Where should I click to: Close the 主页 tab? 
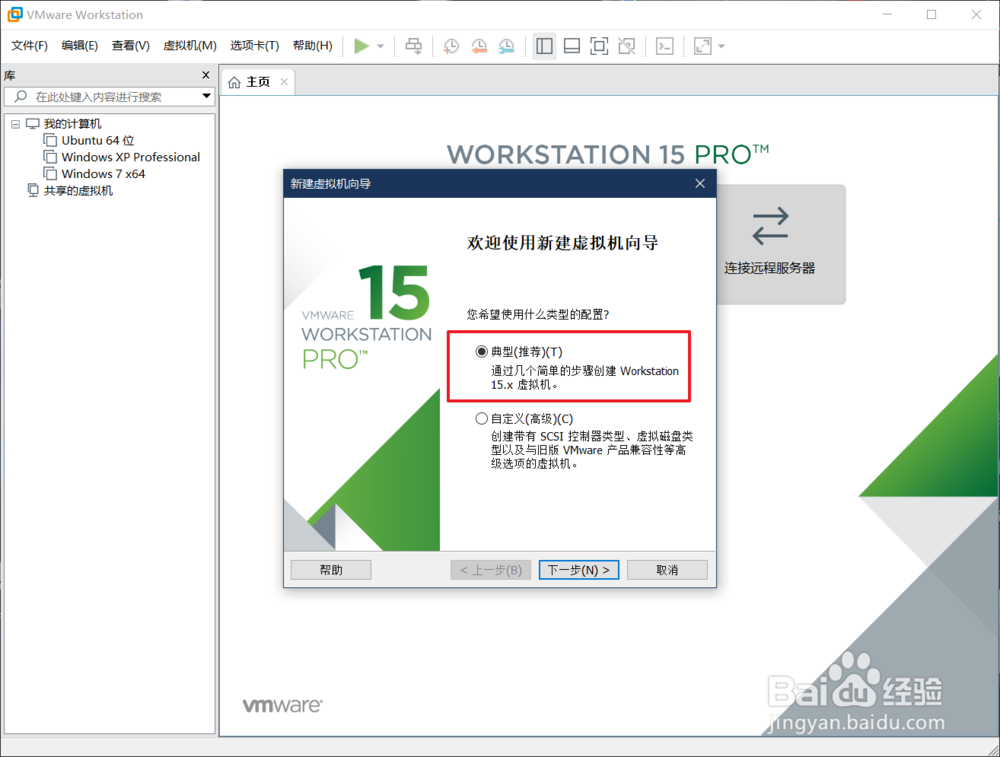point(284,82)
